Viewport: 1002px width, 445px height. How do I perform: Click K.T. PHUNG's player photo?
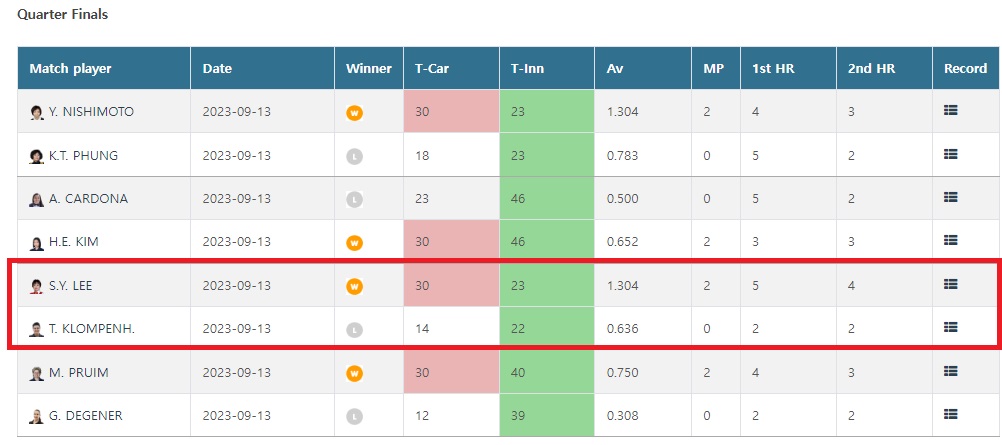coord(37,156)
